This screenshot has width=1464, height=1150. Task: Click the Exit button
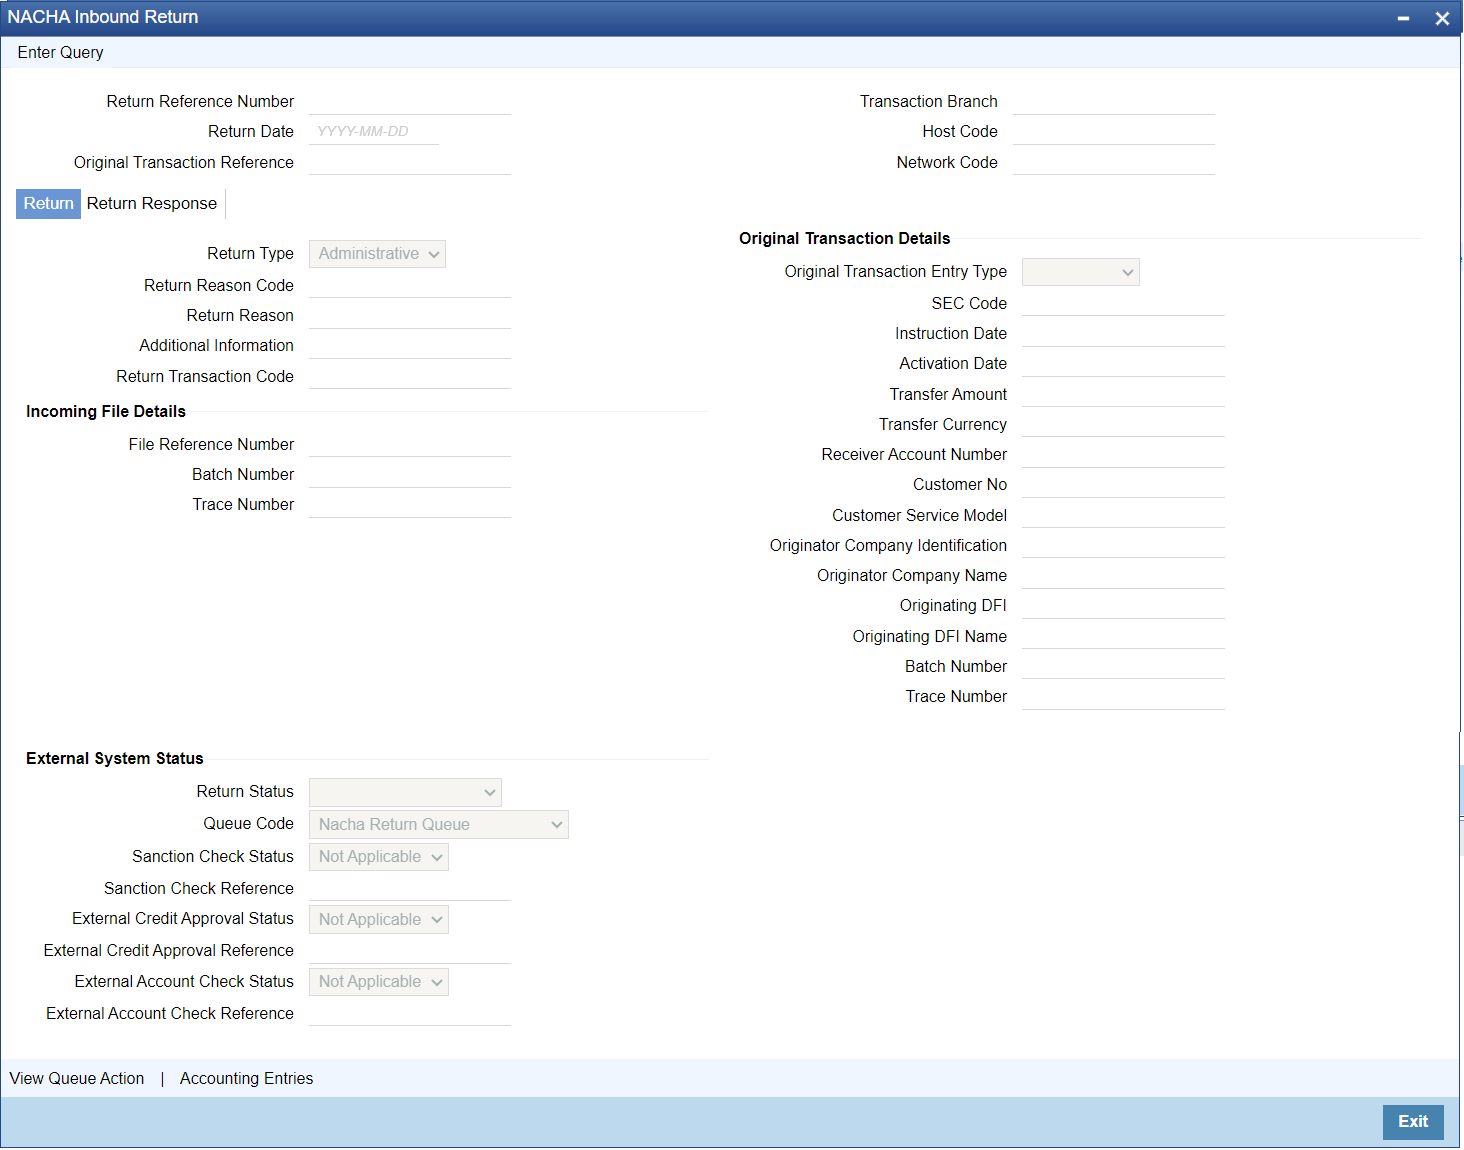click(x=1413, y=1122)
